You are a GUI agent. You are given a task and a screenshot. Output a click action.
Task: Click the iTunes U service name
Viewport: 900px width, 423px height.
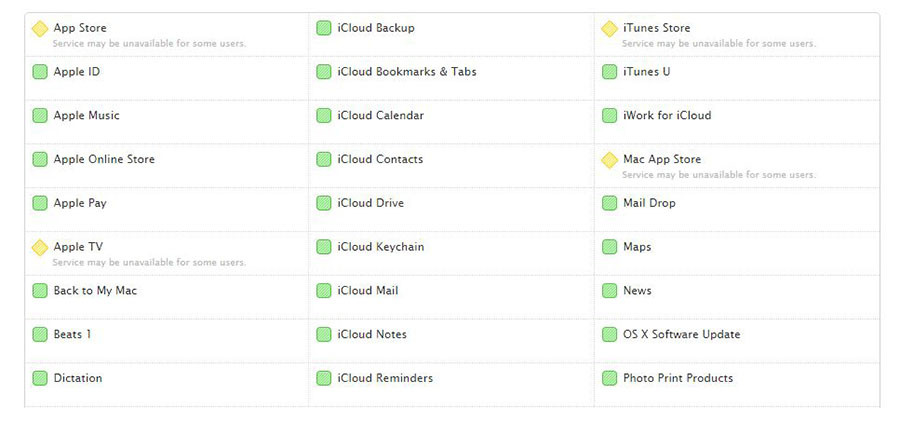point(646,72)
